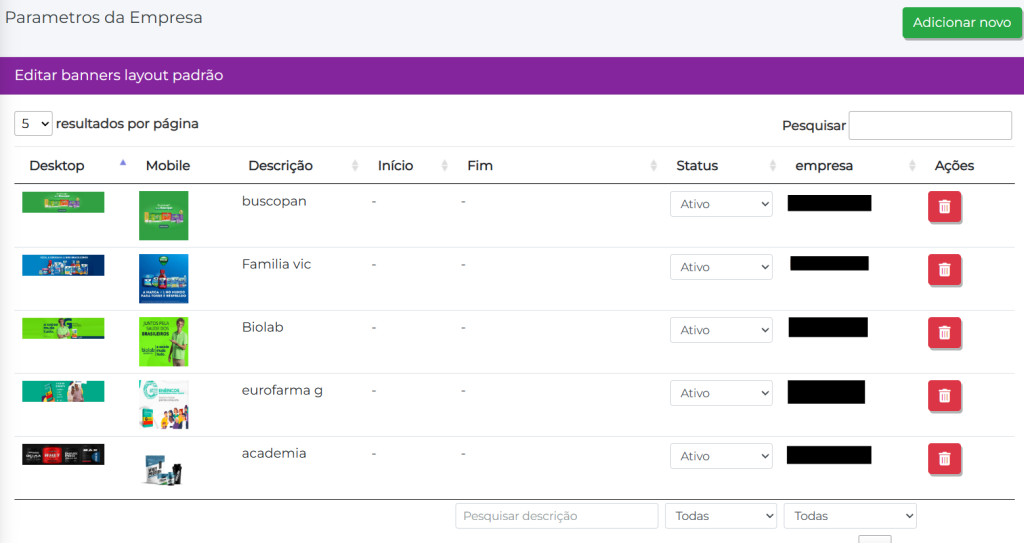Screen dimensions: 1024x543
Task: Sort by the Início column header
Action: [395, 166]
